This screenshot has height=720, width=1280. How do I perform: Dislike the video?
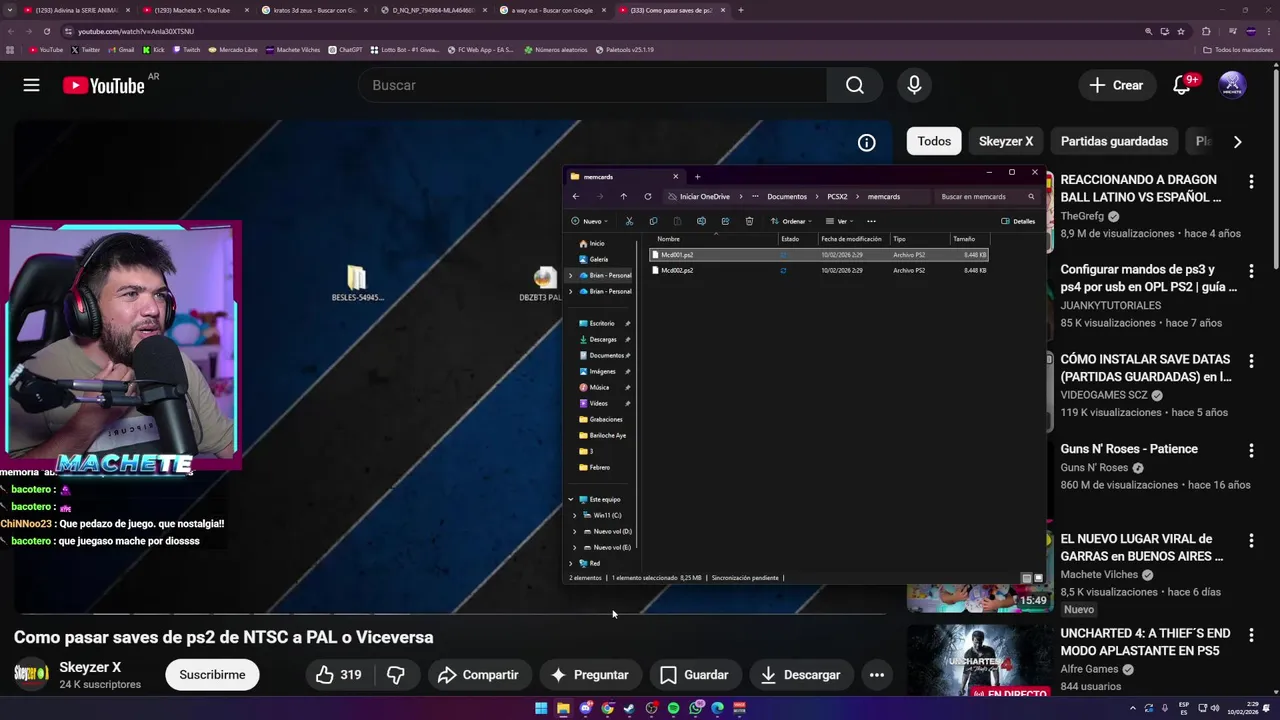[x=396, y=675]
